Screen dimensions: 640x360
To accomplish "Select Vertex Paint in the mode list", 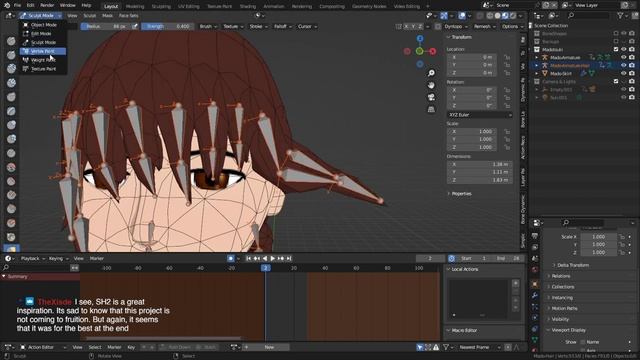I will (x=43, y=51).
